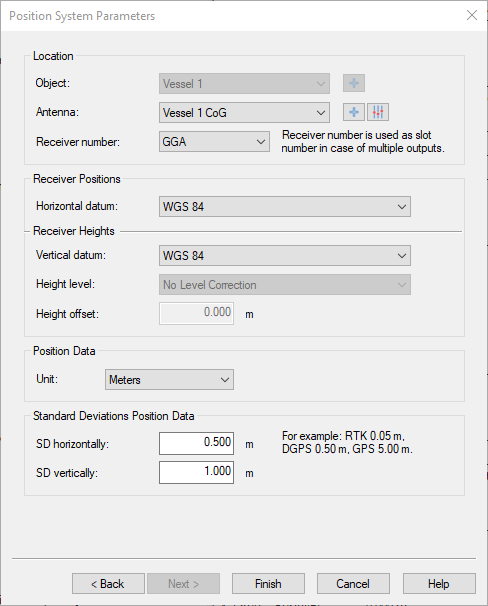Open antenna settings sliders icon
Viewport: 488px width, 606px height.
tap(378, 112)
